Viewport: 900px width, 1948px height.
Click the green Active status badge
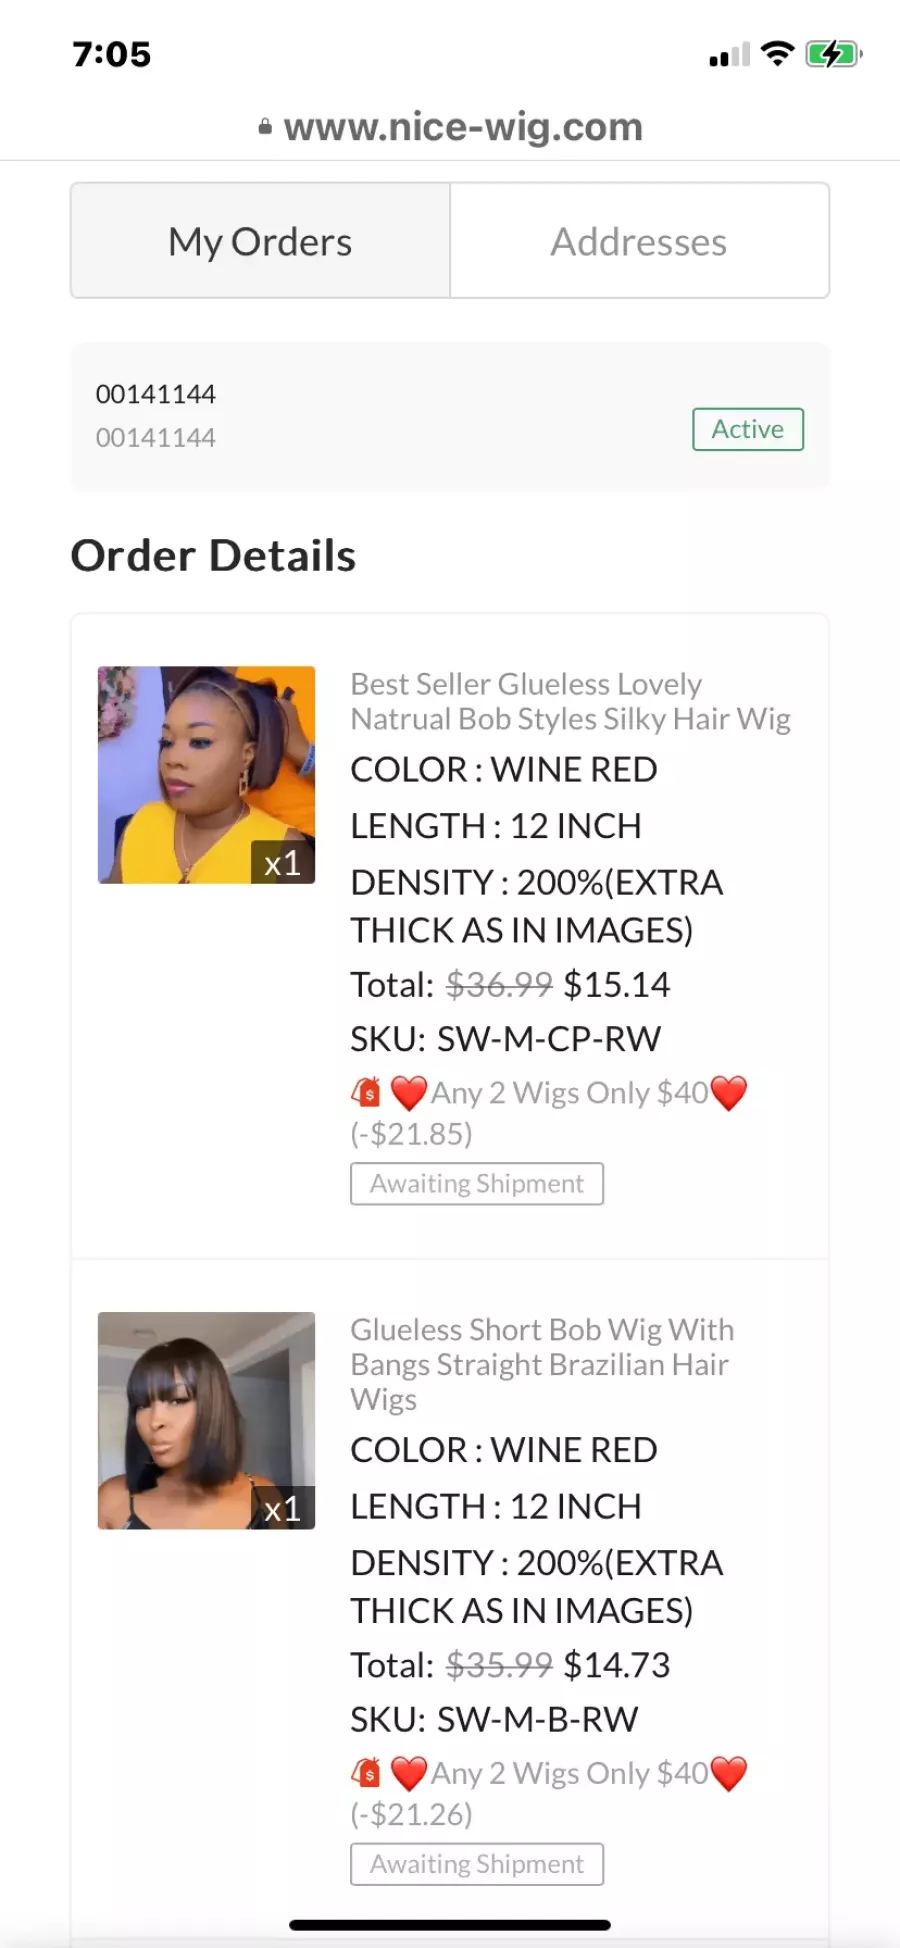coord(748,429)
